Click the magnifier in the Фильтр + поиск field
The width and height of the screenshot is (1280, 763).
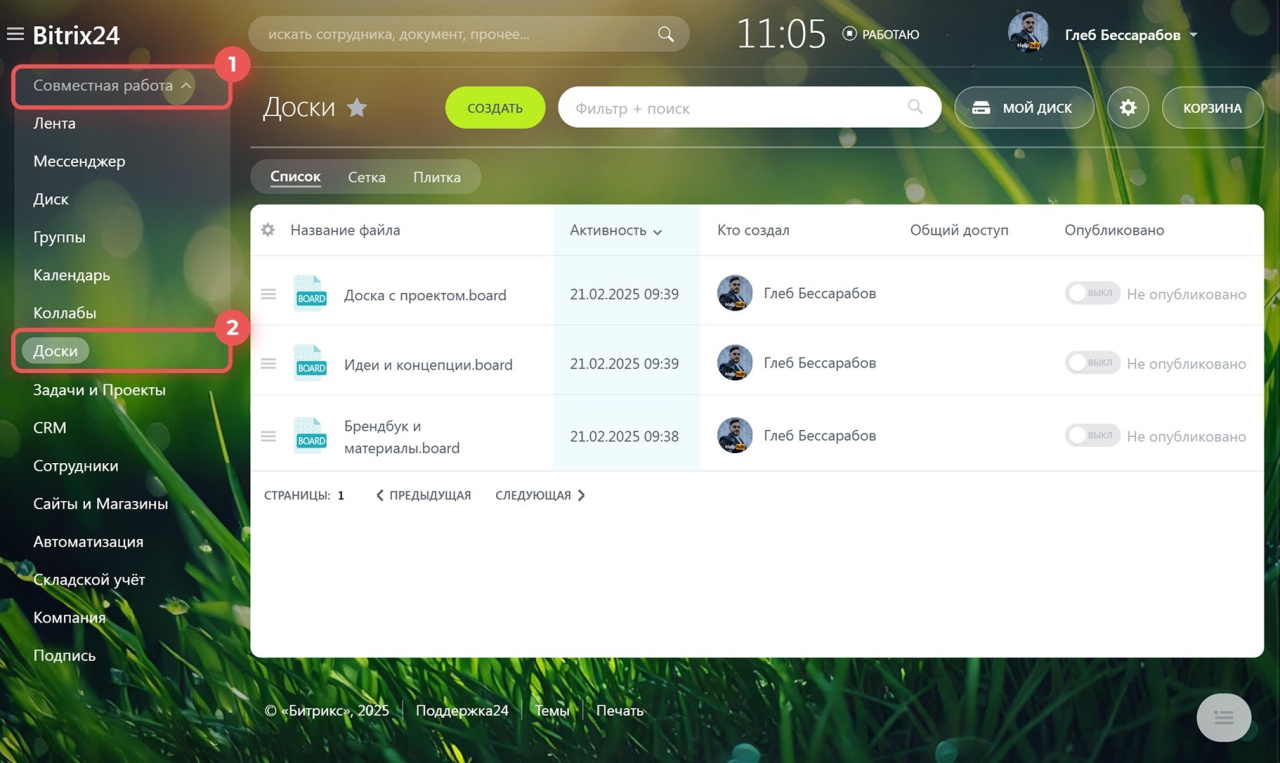point(915,107)
